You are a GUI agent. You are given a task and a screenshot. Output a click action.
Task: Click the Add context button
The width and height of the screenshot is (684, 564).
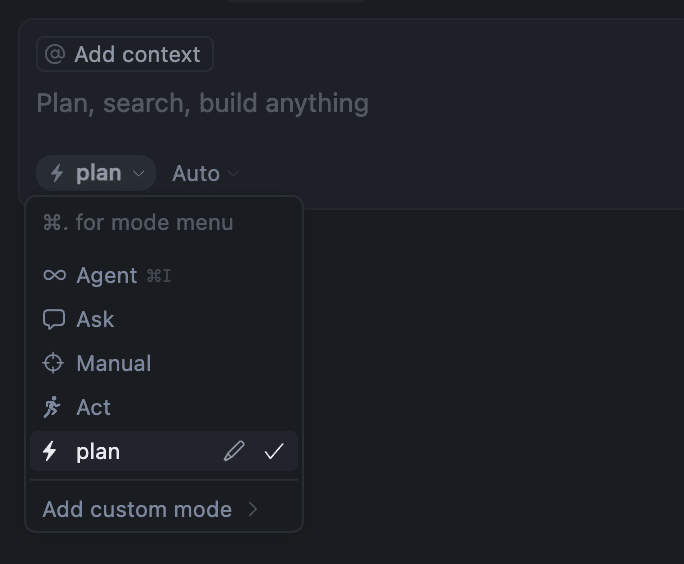point(125,54)
